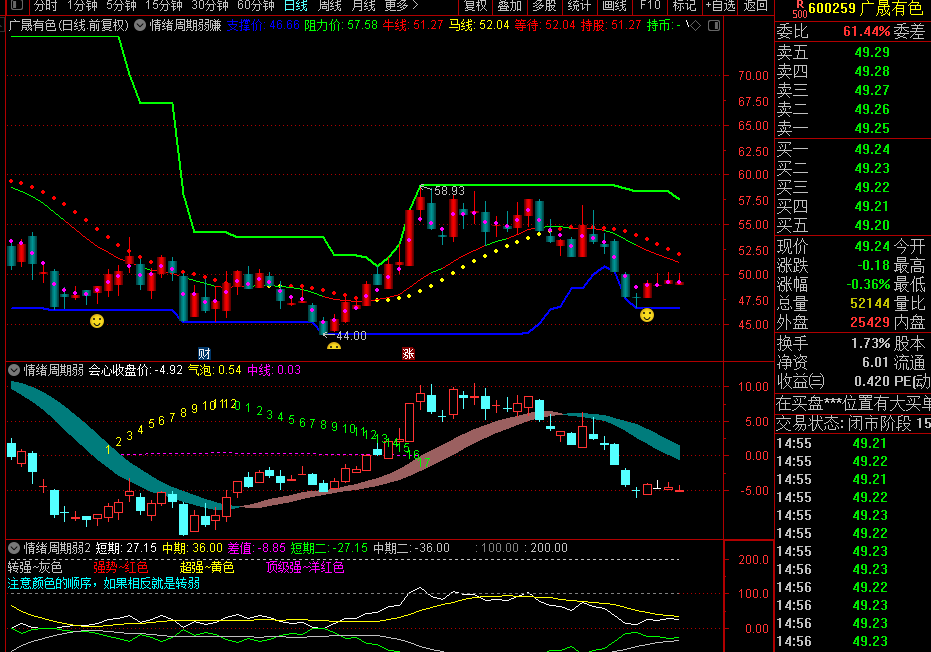Open the 更多 periods dropdown
Image resolution: width=931 pixels, height=652 pixels.
(401, 5)
